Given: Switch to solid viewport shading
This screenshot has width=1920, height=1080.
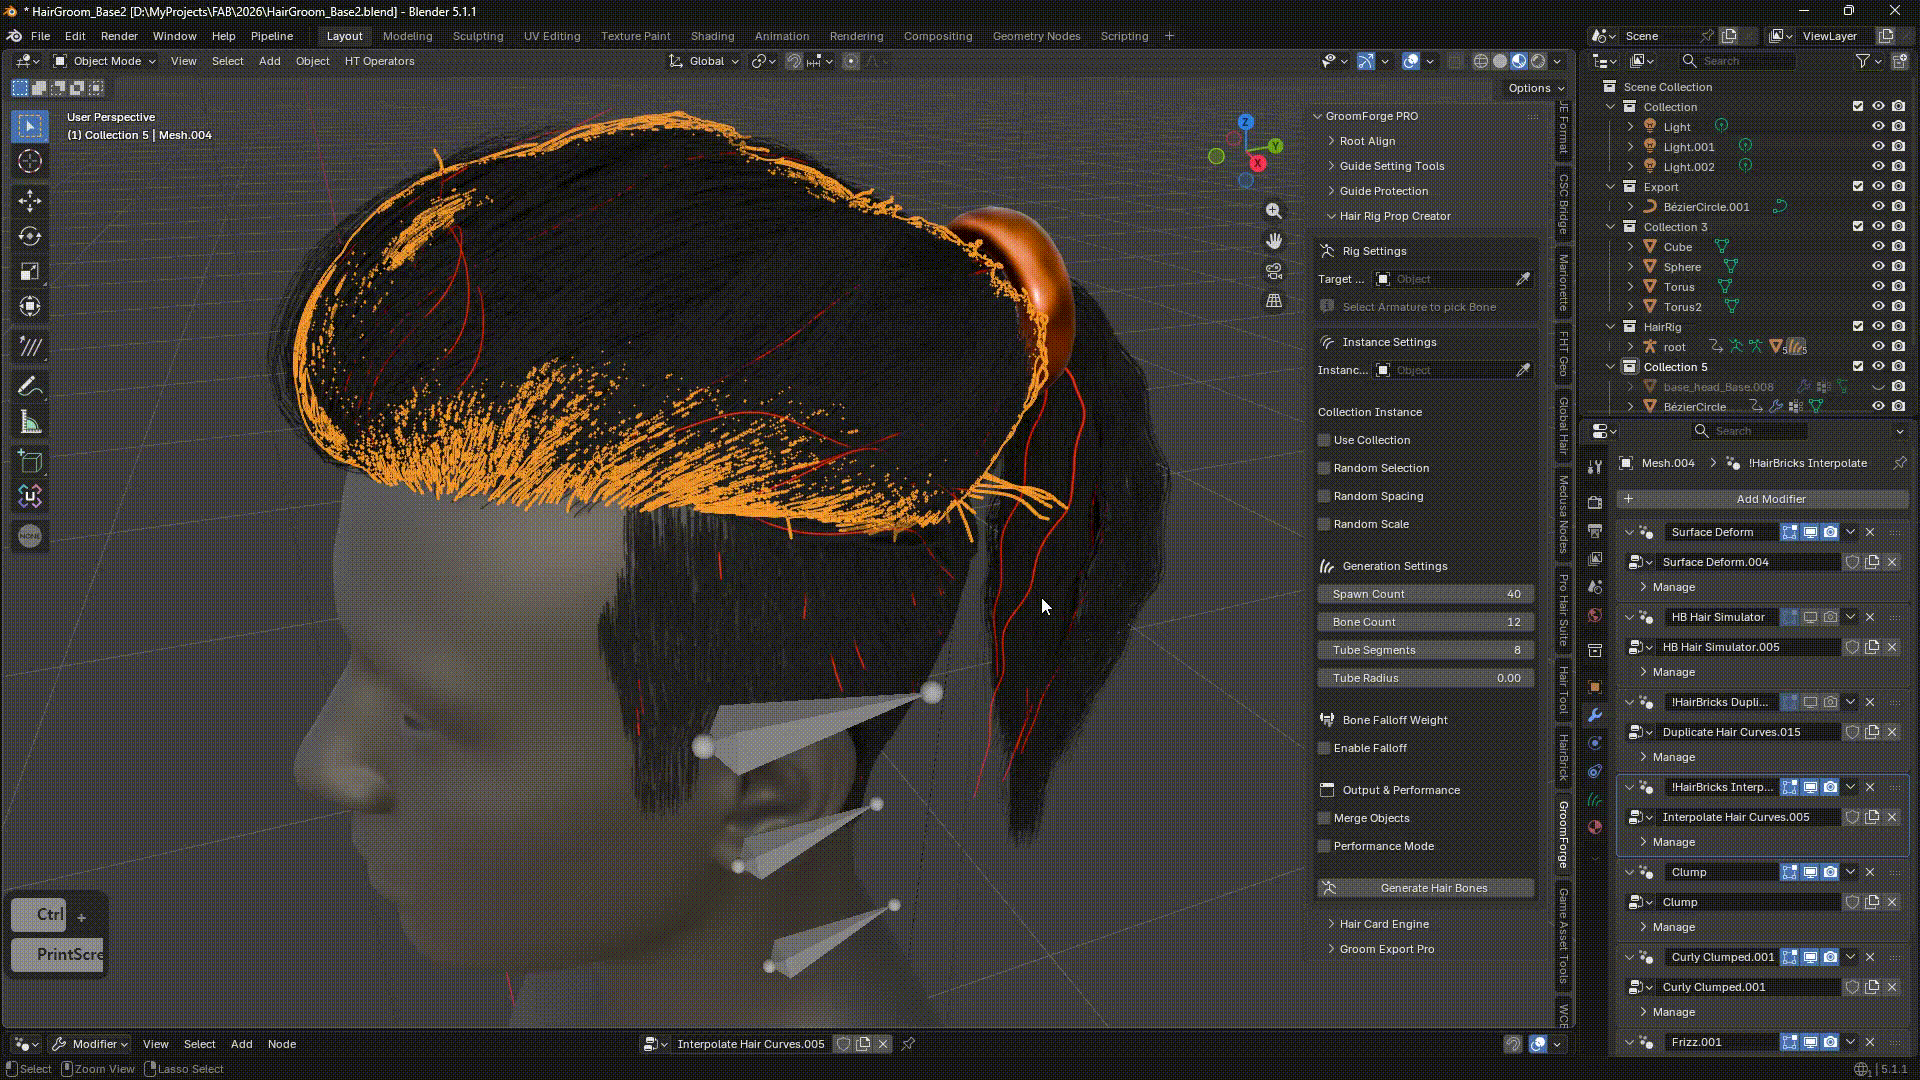Looking at the screenshot, I should click(1500, 61).
